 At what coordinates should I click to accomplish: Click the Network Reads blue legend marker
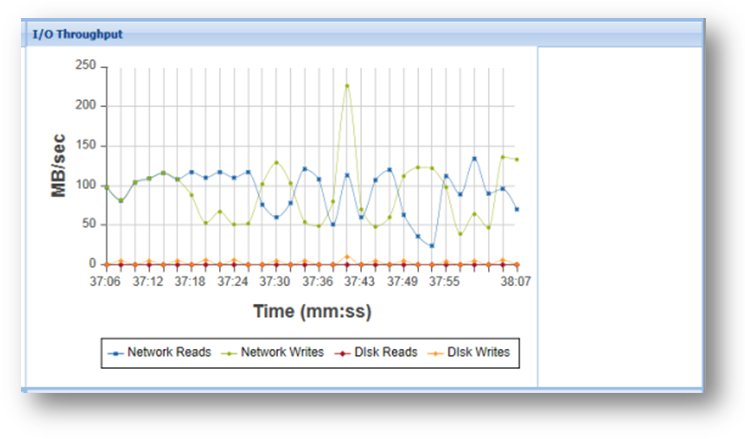(x=116, y=353)
